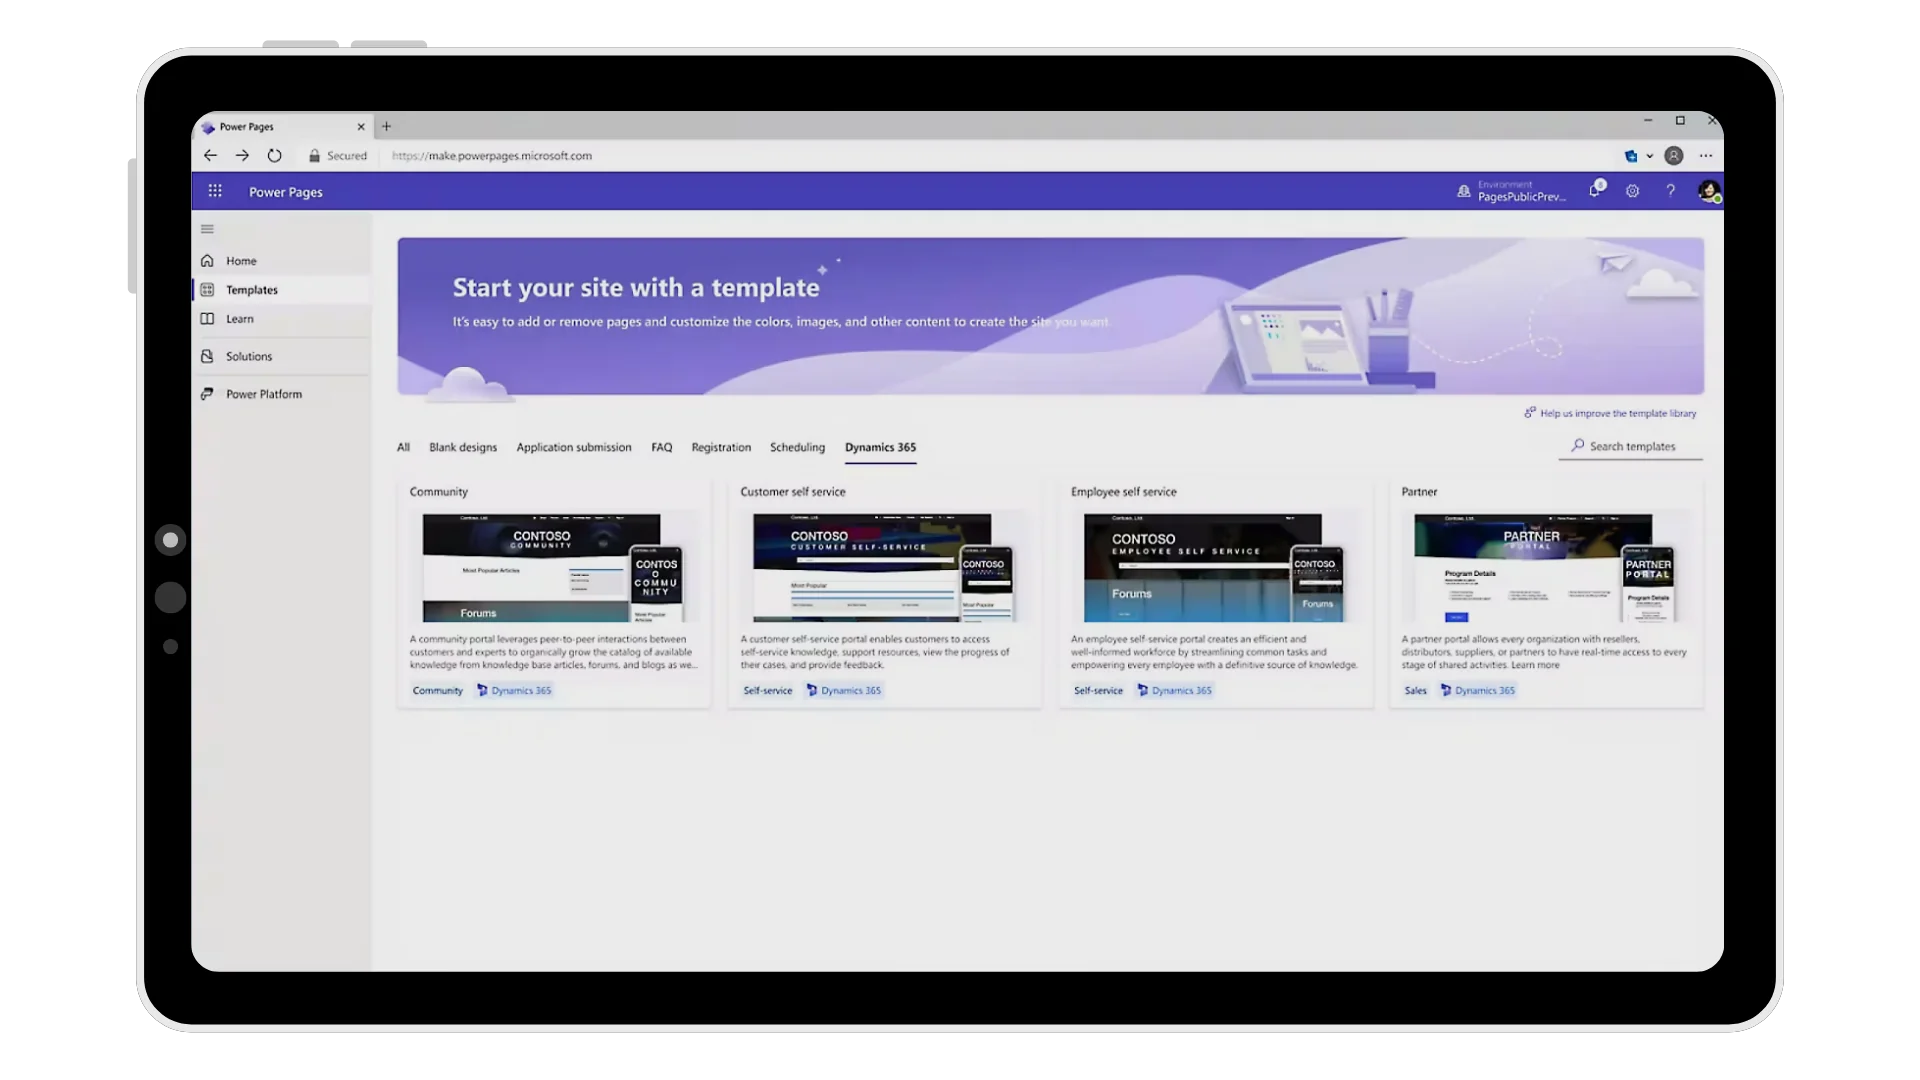Open the notifications bell
Viewport: 1920px width, 1080px height.
click(x=1596, y=190)
